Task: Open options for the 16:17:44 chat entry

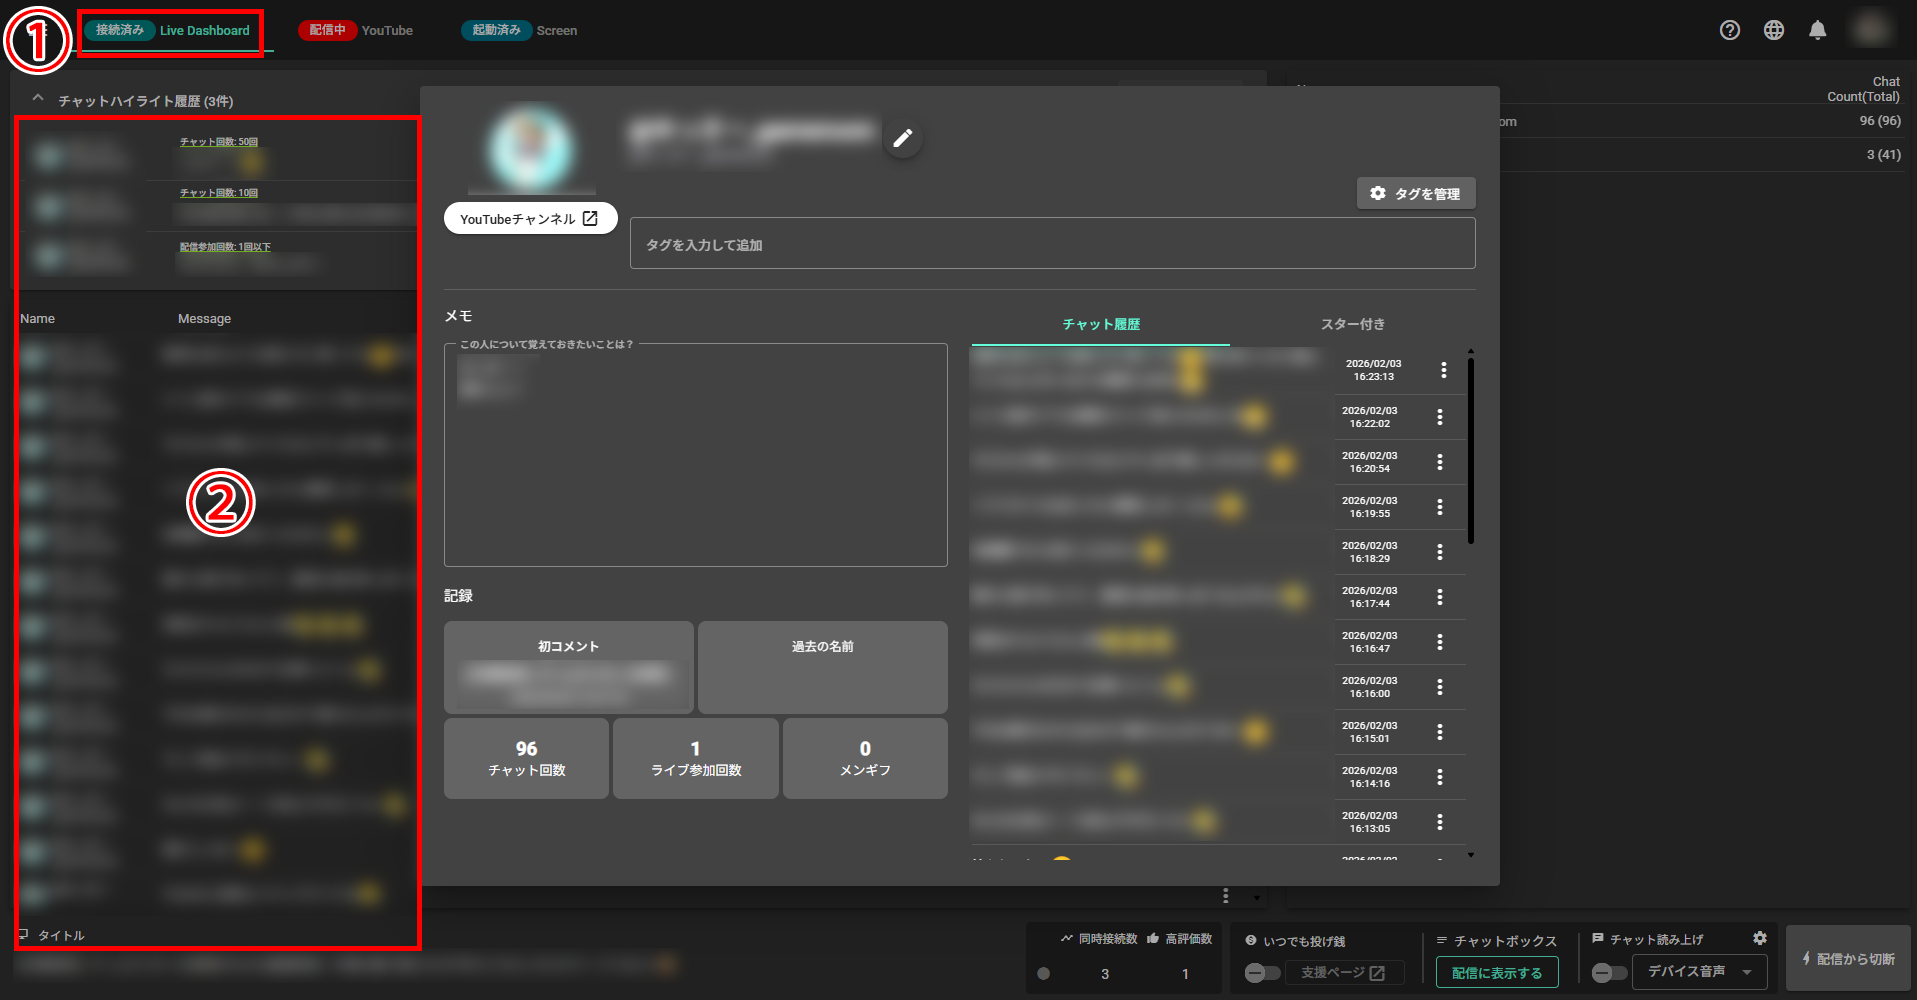Action: (x=1440, y=597)
